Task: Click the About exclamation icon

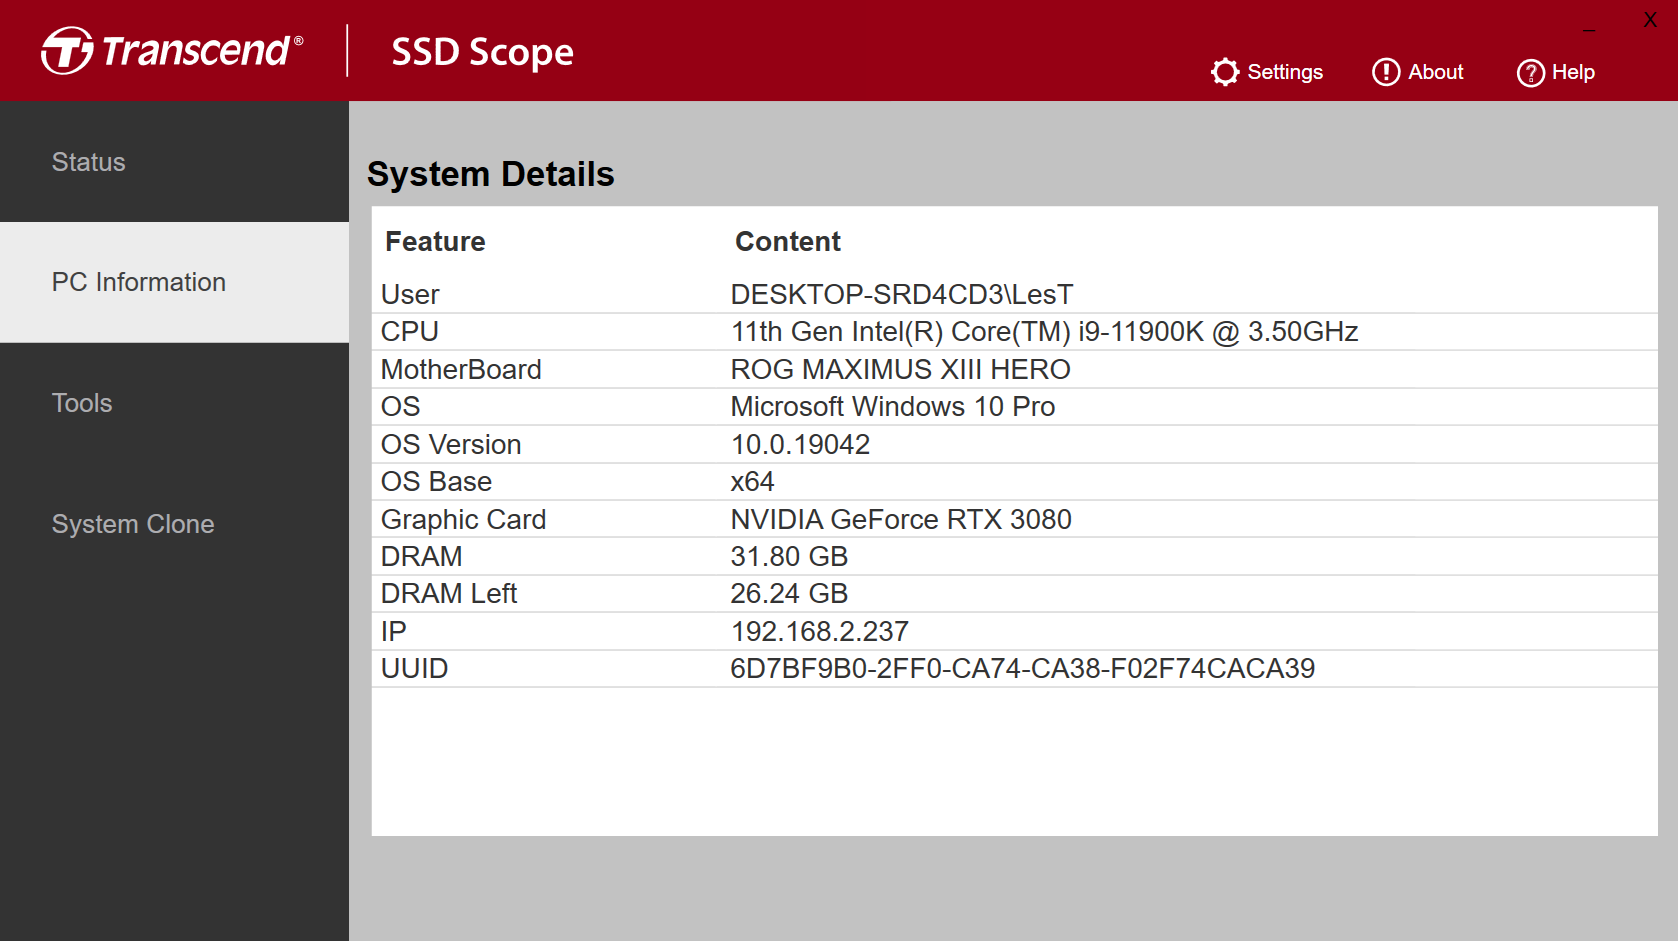Action: tap(1385, 72)
